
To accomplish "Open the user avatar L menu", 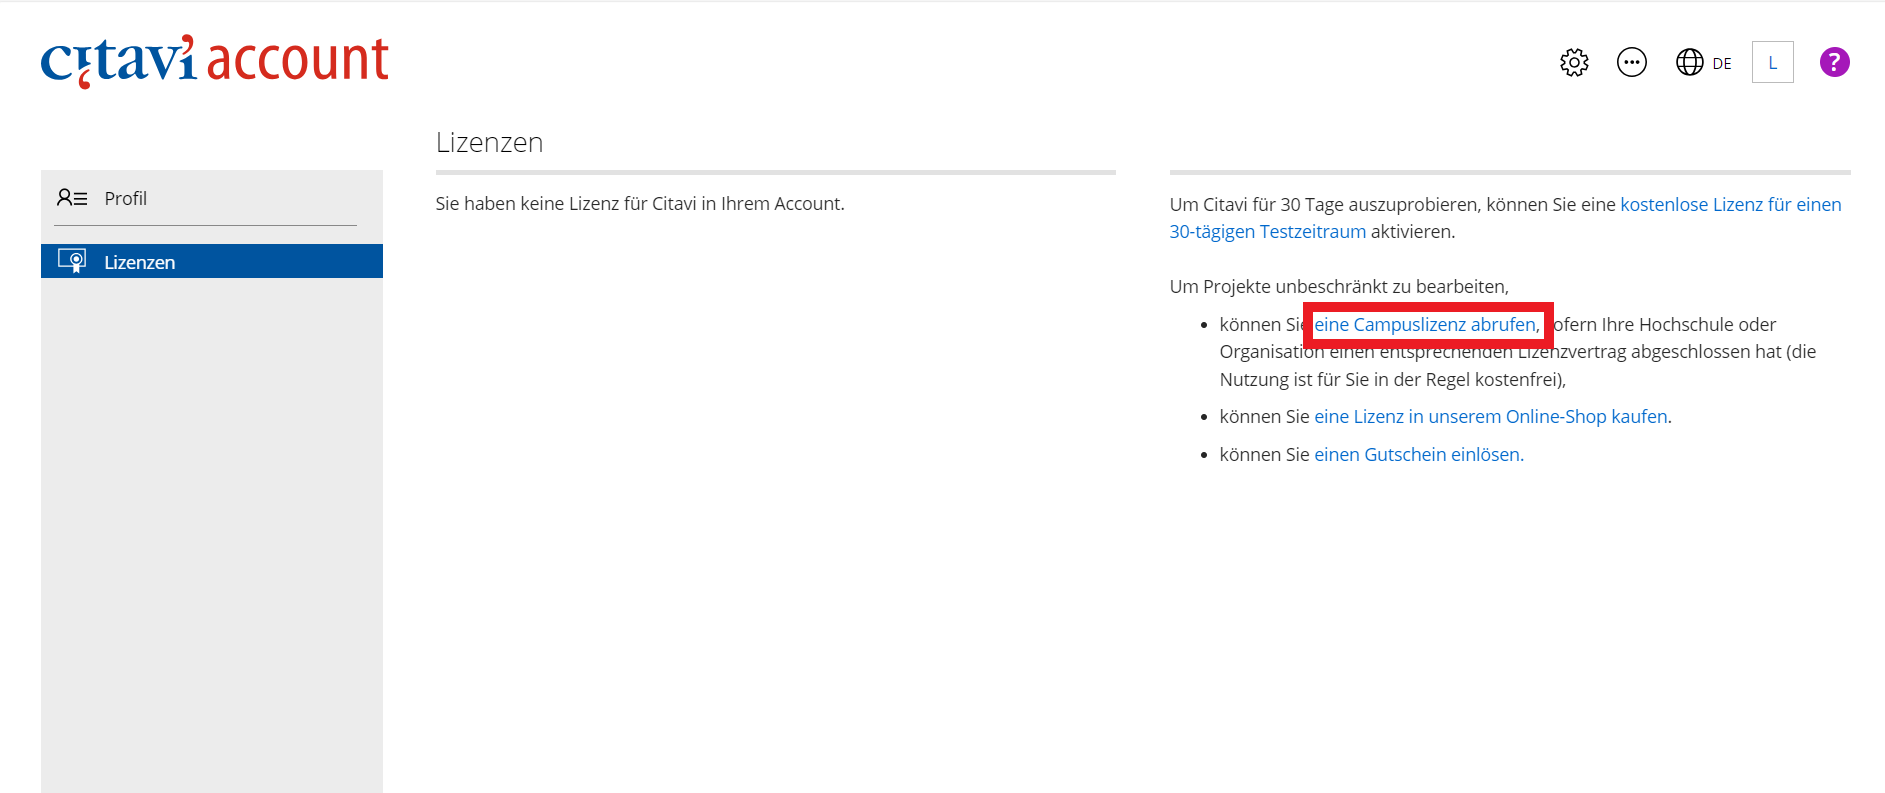I will [x=1773, y=62].
